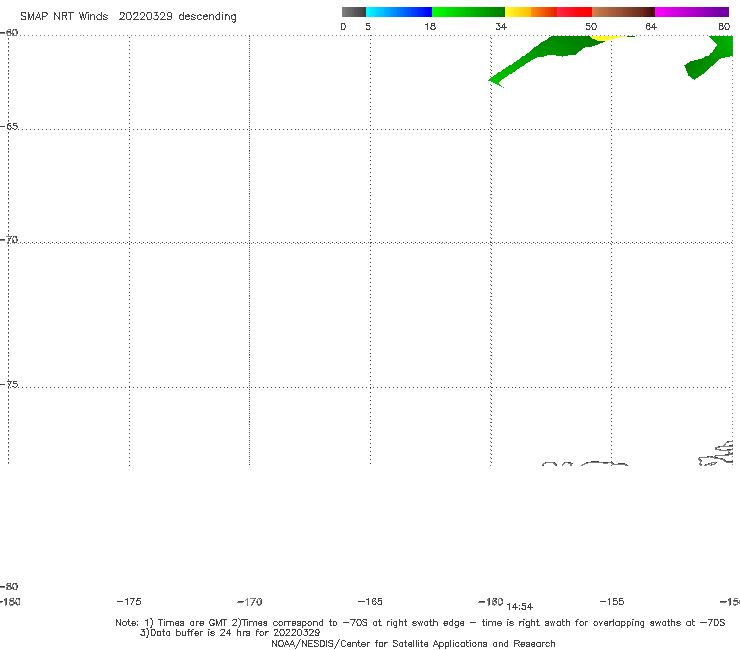Click the color bar label '34'
This screenshot has width=740, height=650.
pyautogui.click(x=501, y=26)
